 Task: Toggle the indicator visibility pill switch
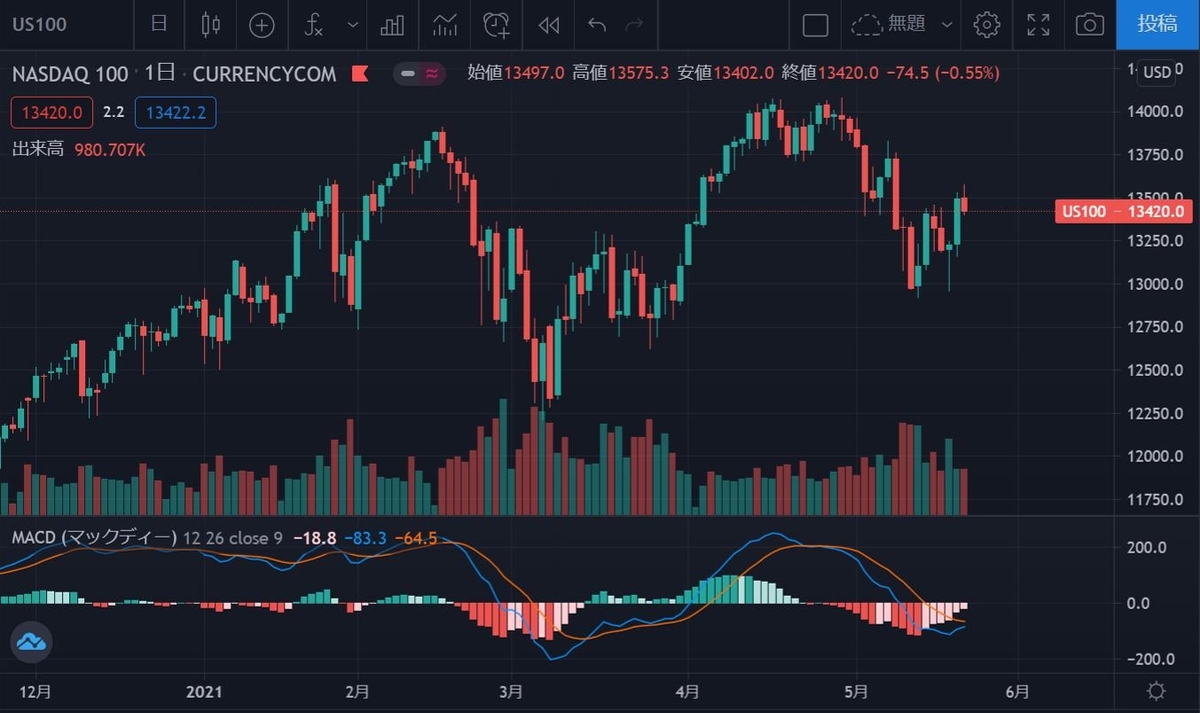pyautogui.click(x=420, y=73)
